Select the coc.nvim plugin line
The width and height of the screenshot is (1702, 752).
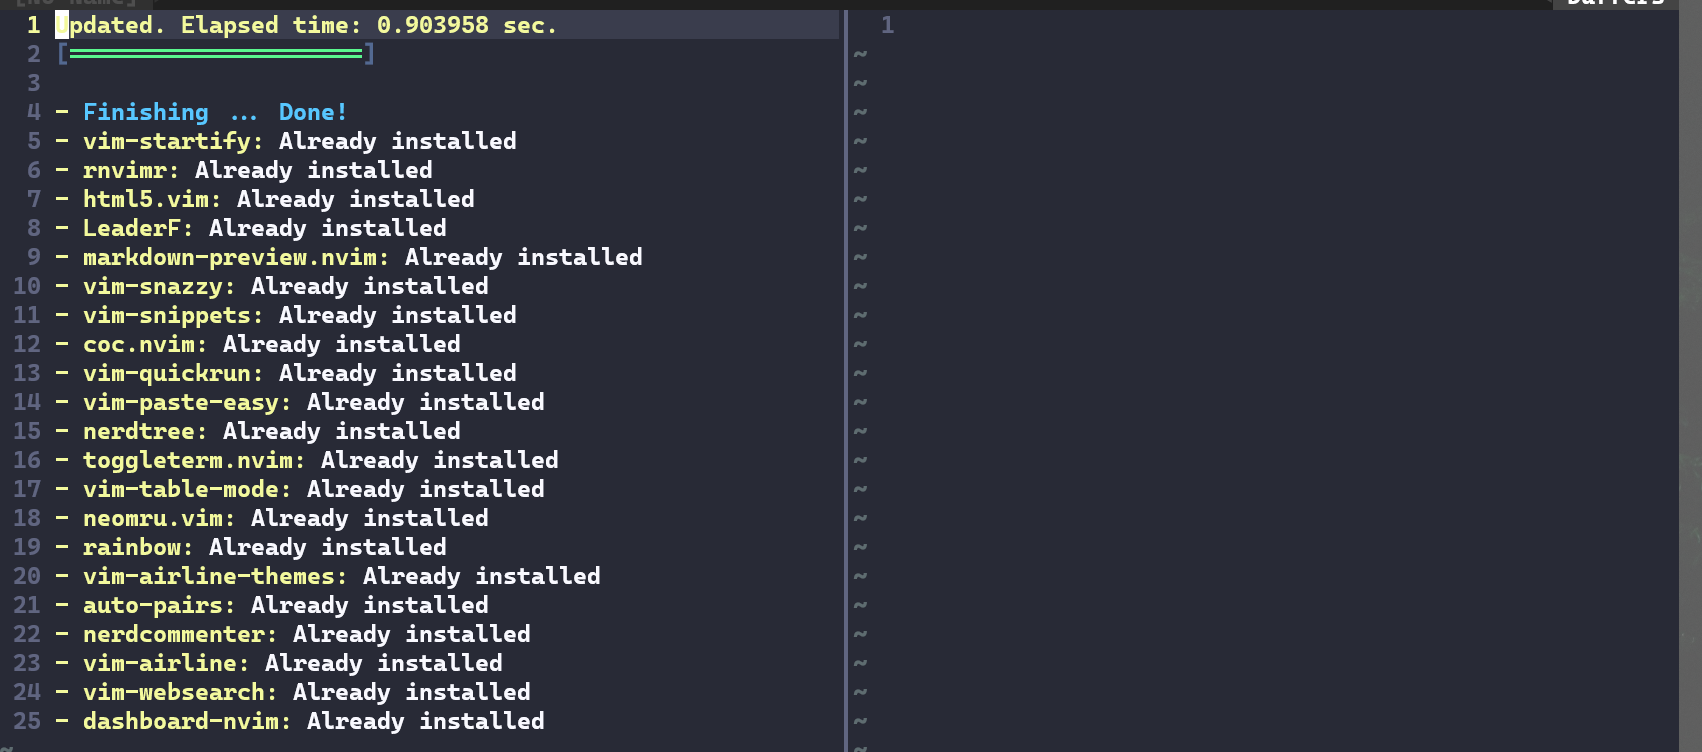(139, 344)
